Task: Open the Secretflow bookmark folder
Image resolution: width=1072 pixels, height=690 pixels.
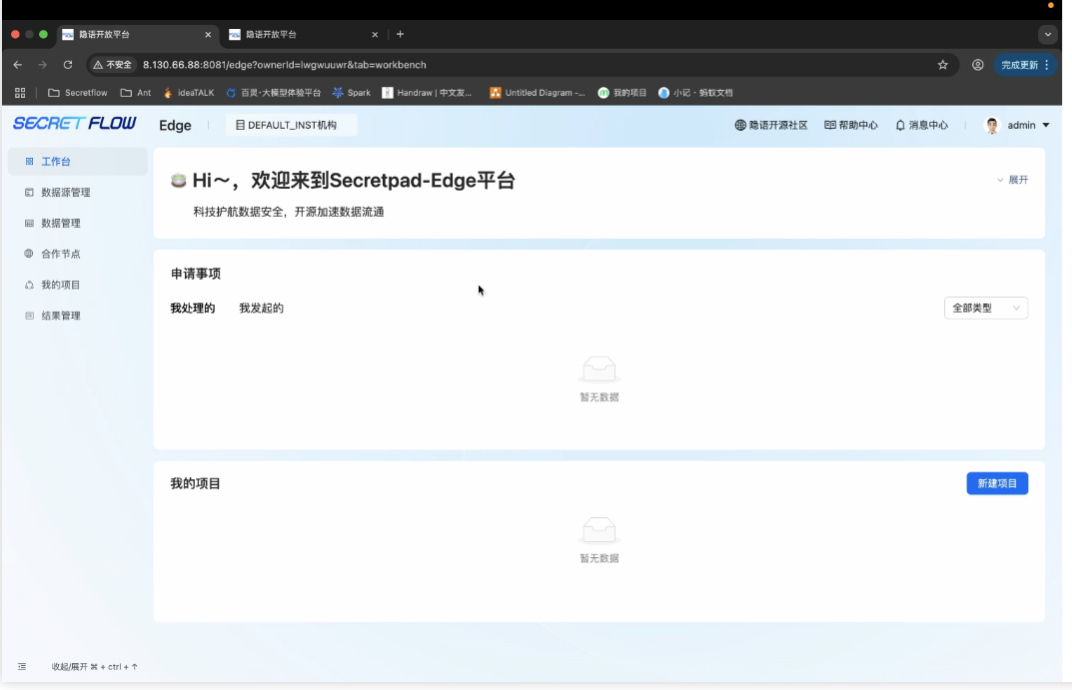Action: (78, 93)
